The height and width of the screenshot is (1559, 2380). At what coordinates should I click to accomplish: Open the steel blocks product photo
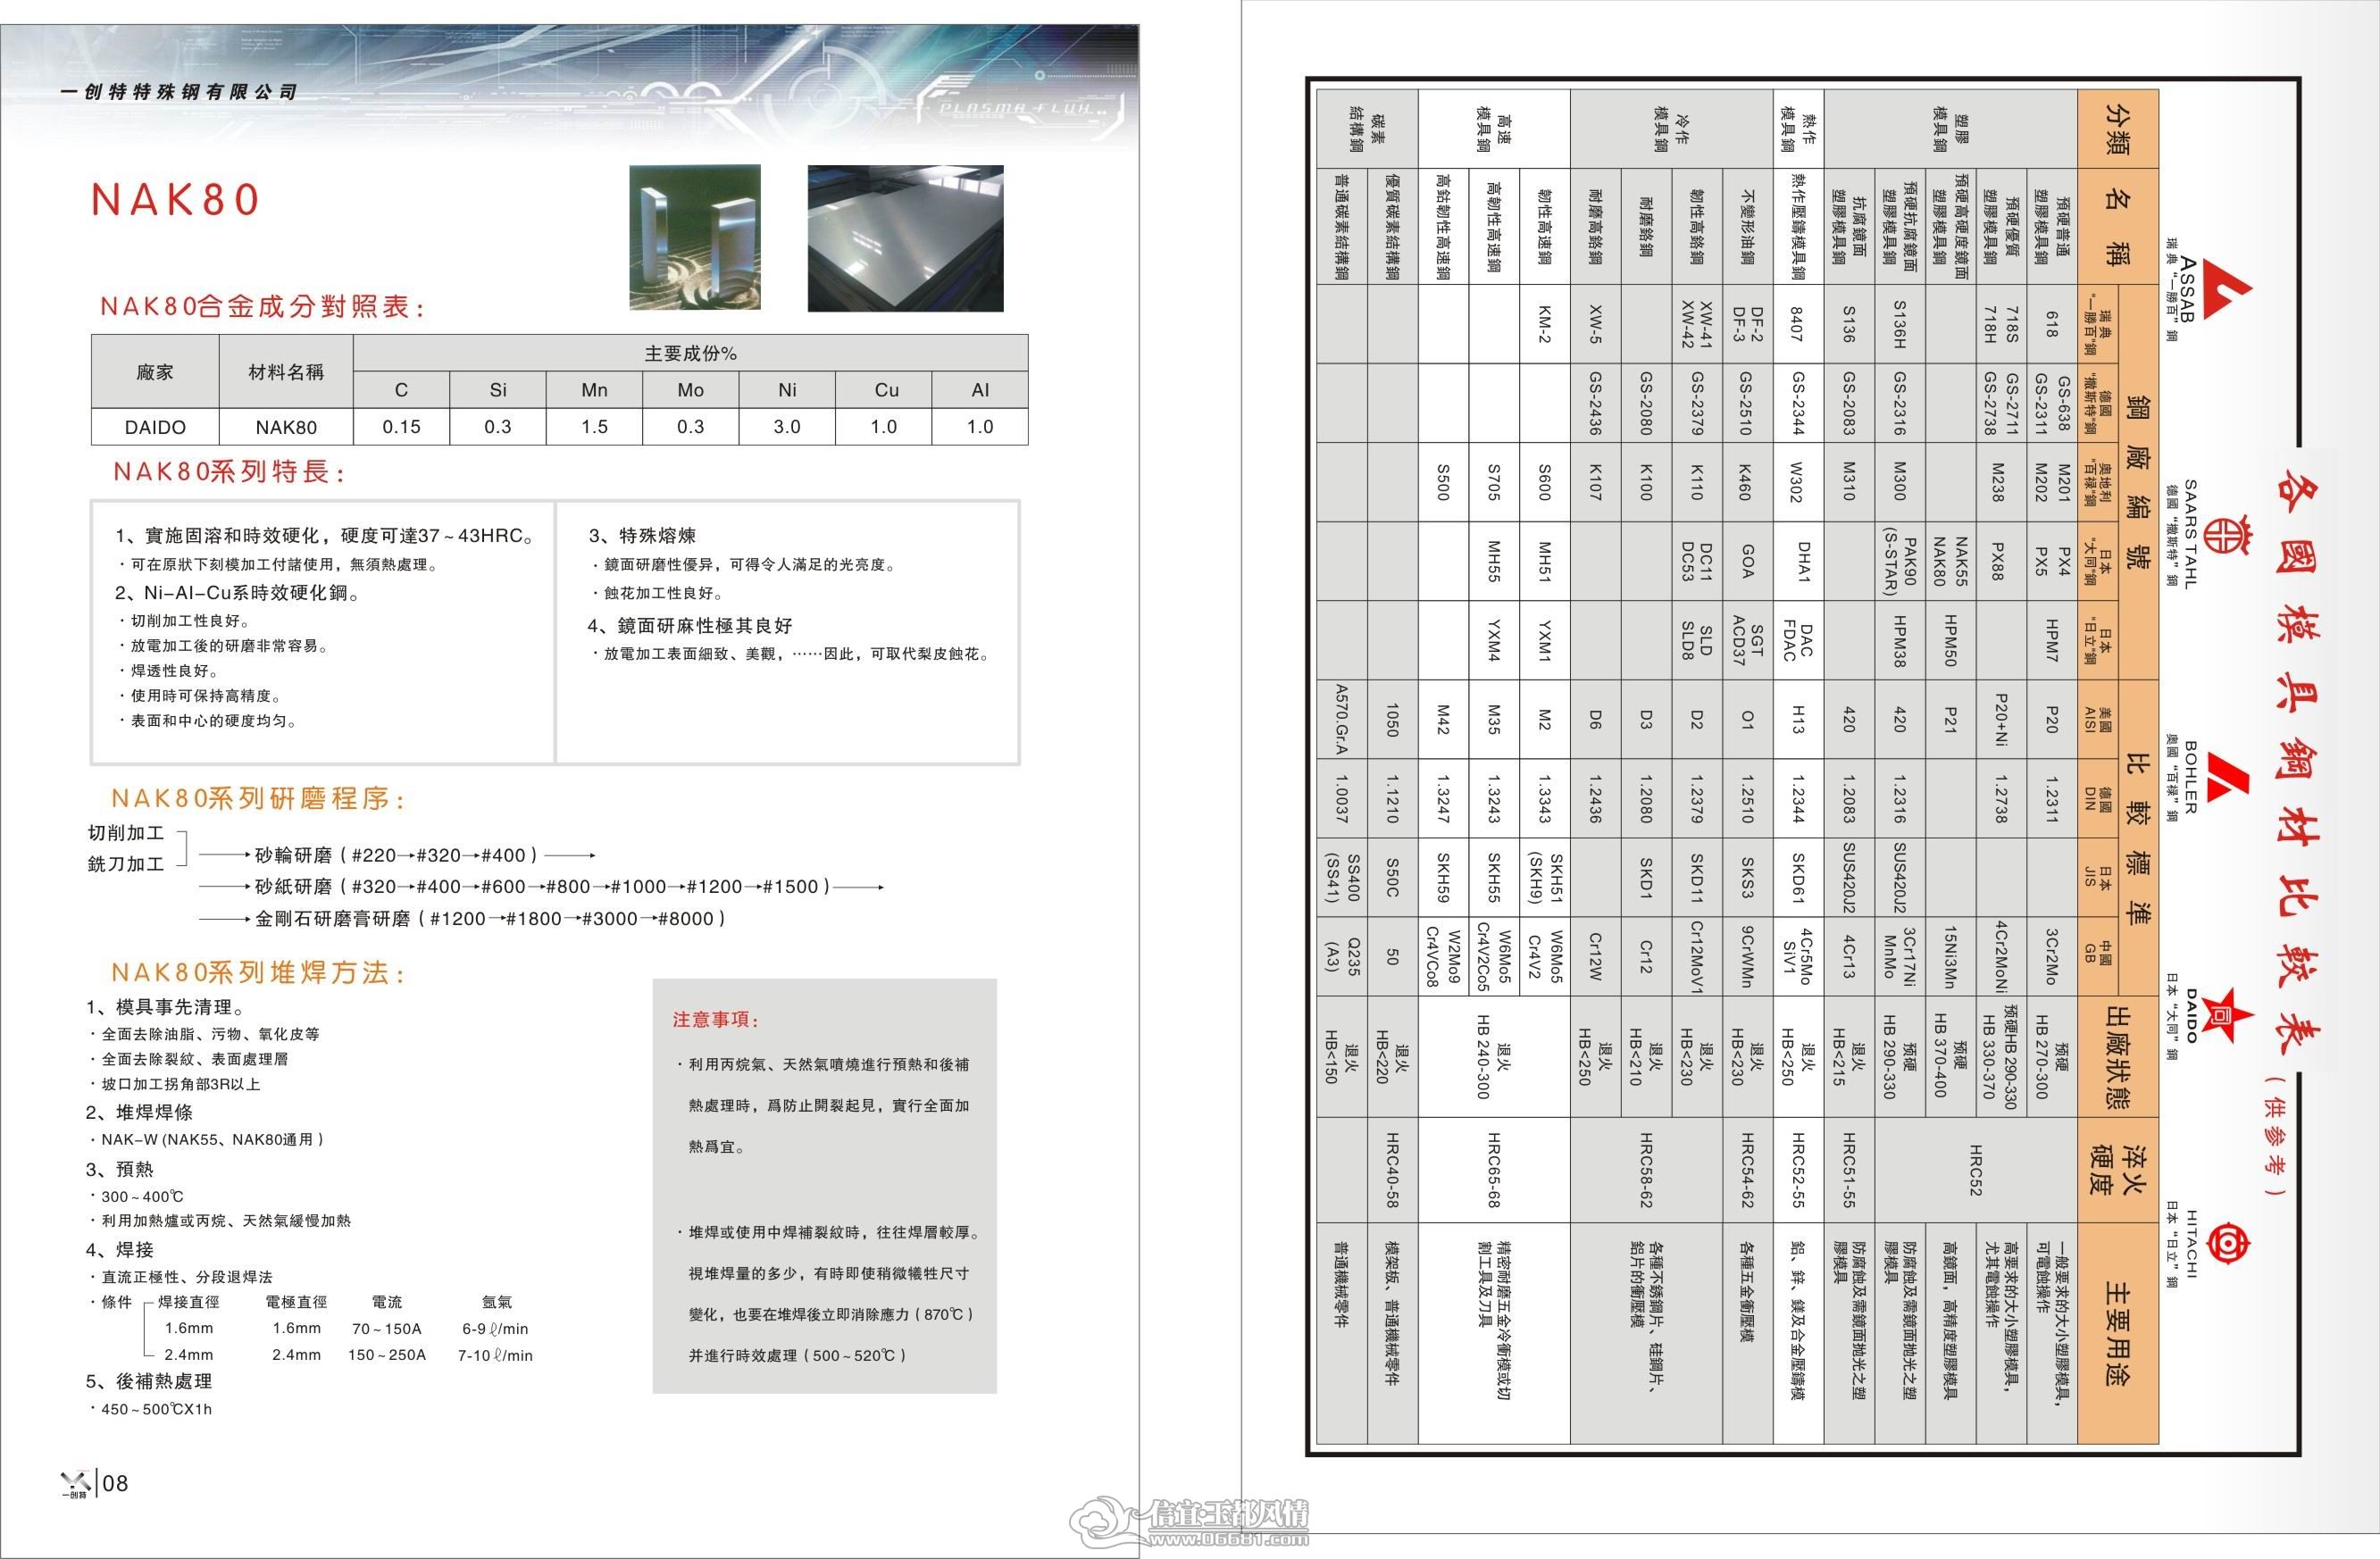695,237
